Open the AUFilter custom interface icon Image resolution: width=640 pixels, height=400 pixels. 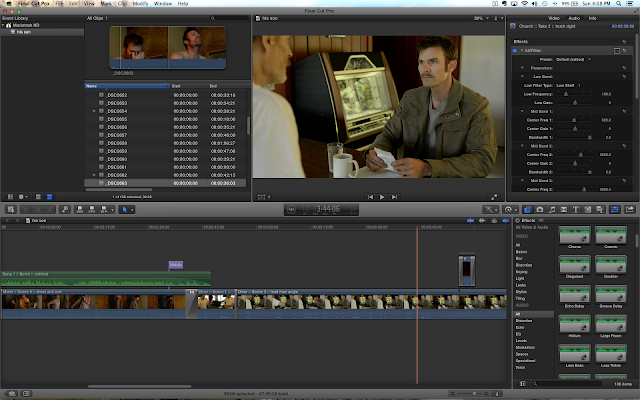(617, 51)
